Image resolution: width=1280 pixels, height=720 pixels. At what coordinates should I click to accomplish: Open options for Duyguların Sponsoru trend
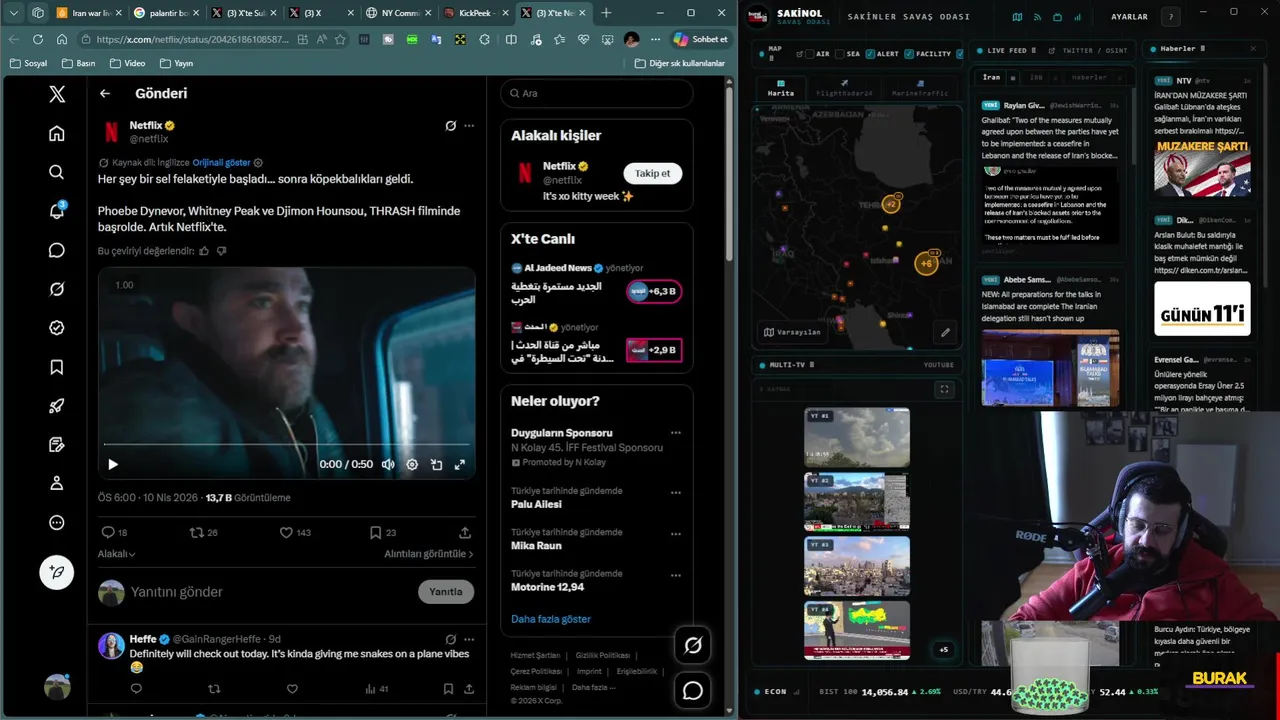coord(676,433)
